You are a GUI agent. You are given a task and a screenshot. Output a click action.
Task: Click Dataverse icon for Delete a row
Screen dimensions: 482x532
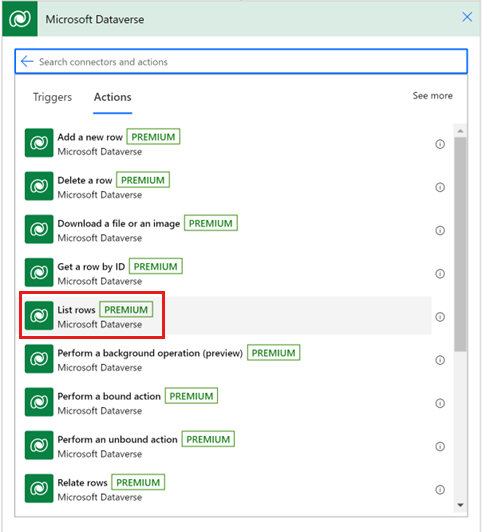pos(39,186)
